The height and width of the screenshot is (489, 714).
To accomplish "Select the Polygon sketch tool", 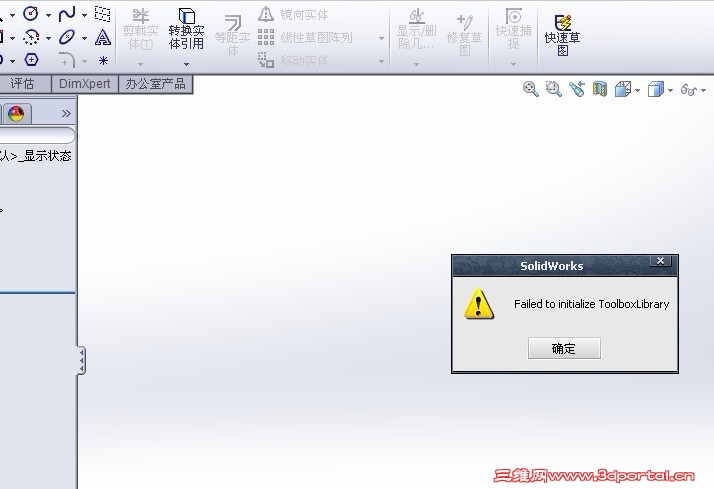I will pos(31,60).
